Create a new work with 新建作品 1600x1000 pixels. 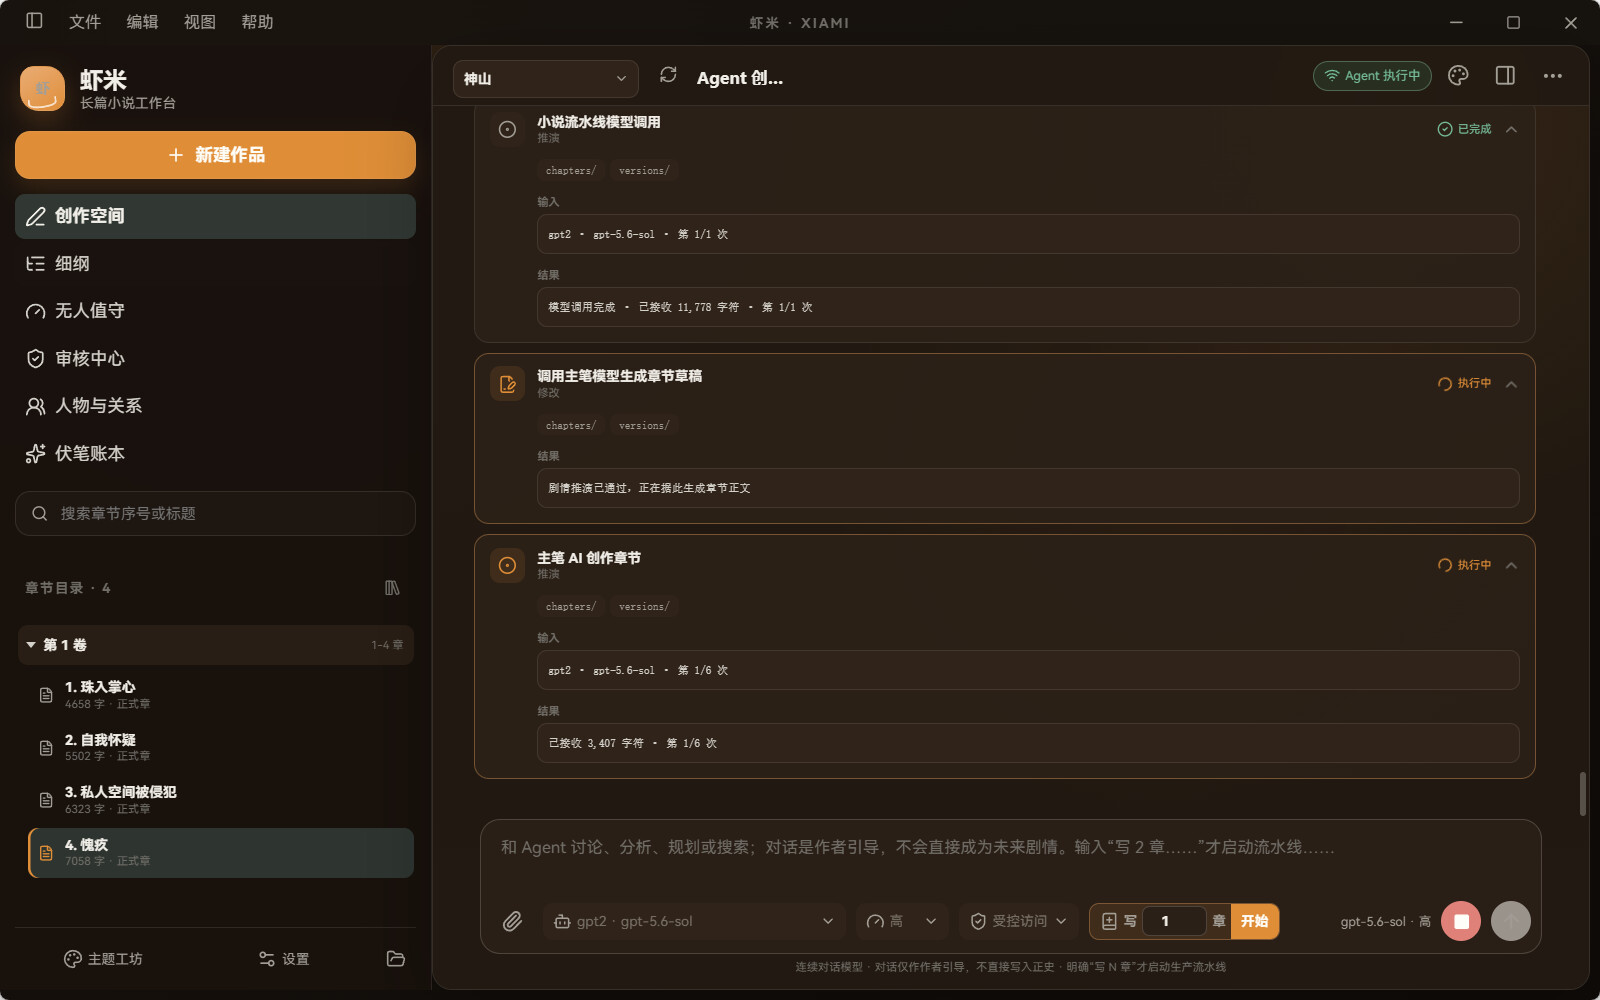215,155
